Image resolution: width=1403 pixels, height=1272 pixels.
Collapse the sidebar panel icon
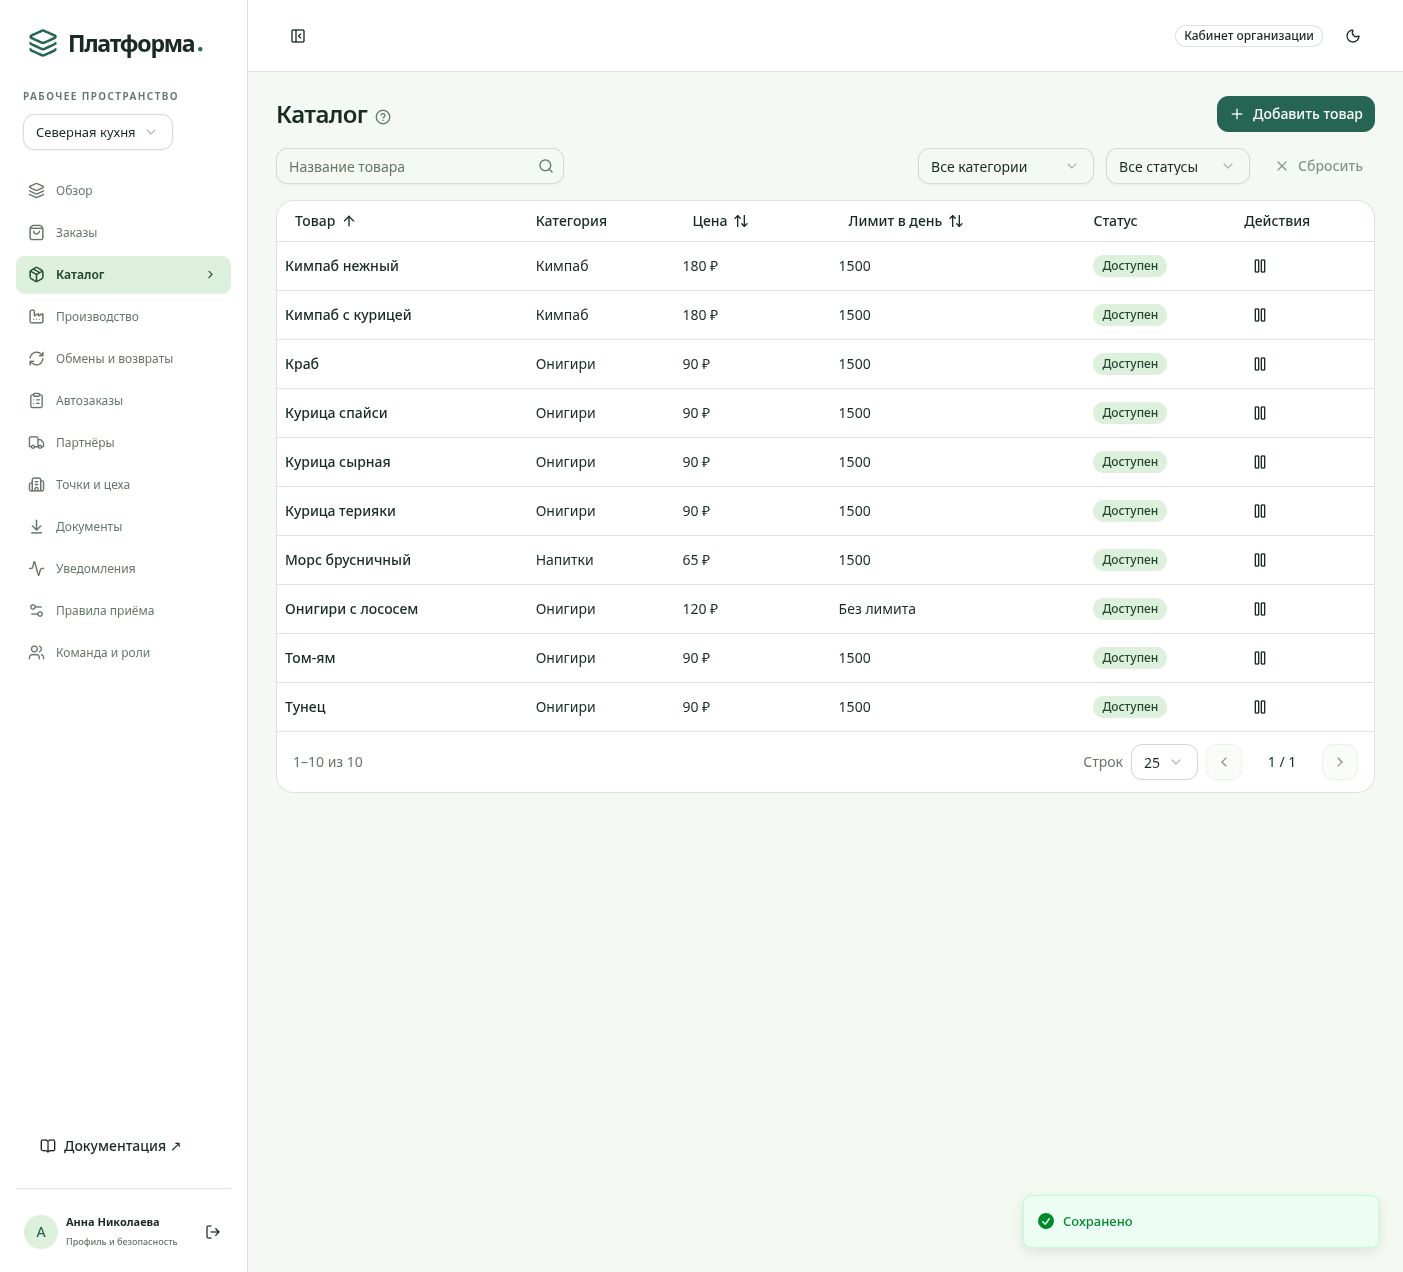298,36
